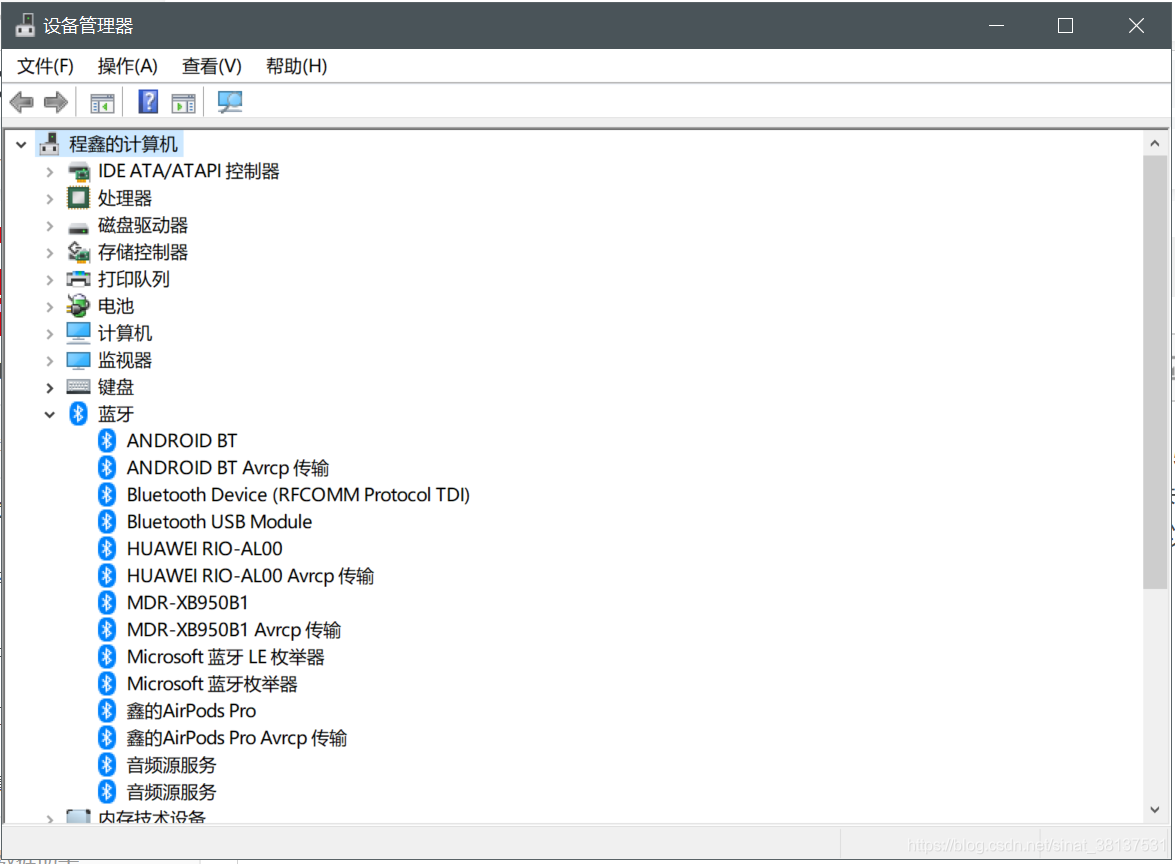The height and width of the screenshot is (864, 1175).
Task: Click the Forward arrow toolbar icon
Action: click(56, 102)
